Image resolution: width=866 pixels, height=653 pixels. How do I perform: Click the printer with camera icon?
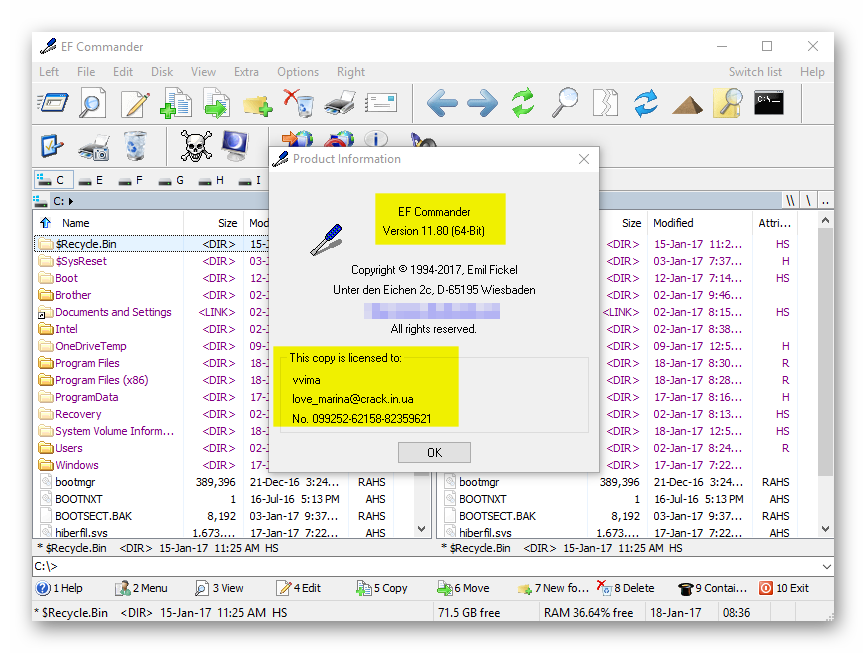[93, 148]
